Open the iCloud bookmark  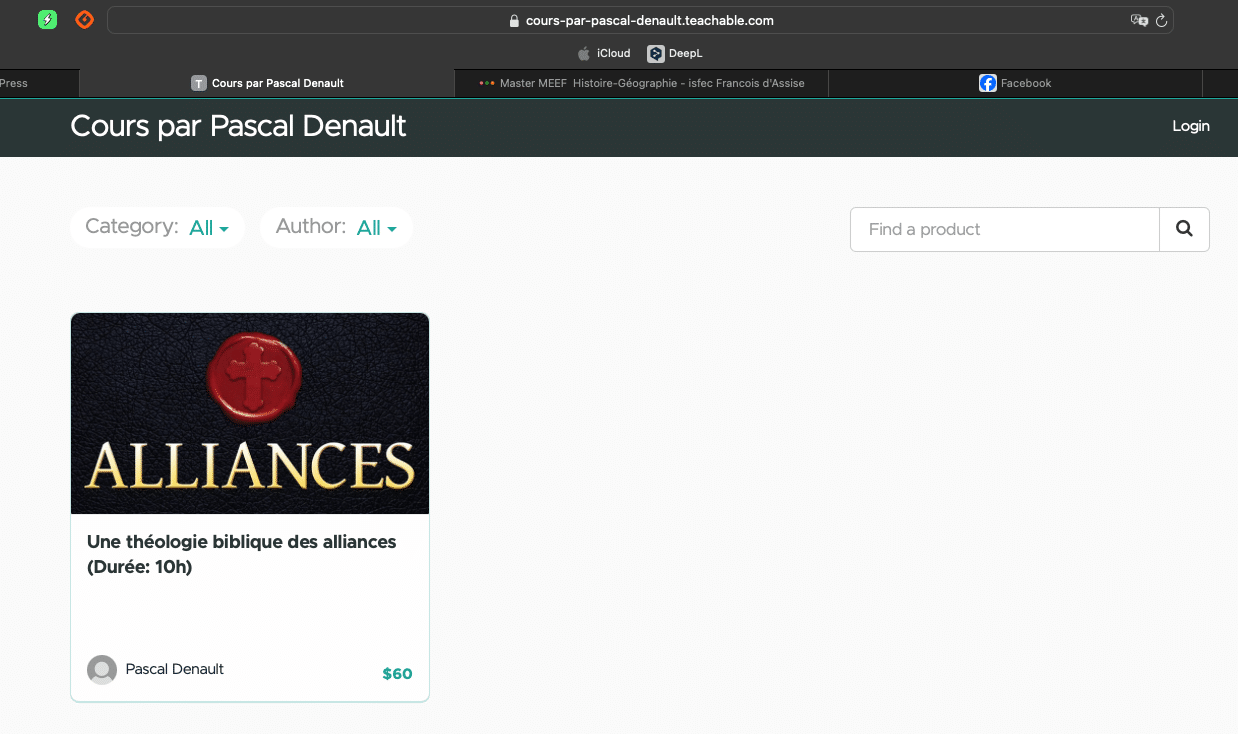604,54
